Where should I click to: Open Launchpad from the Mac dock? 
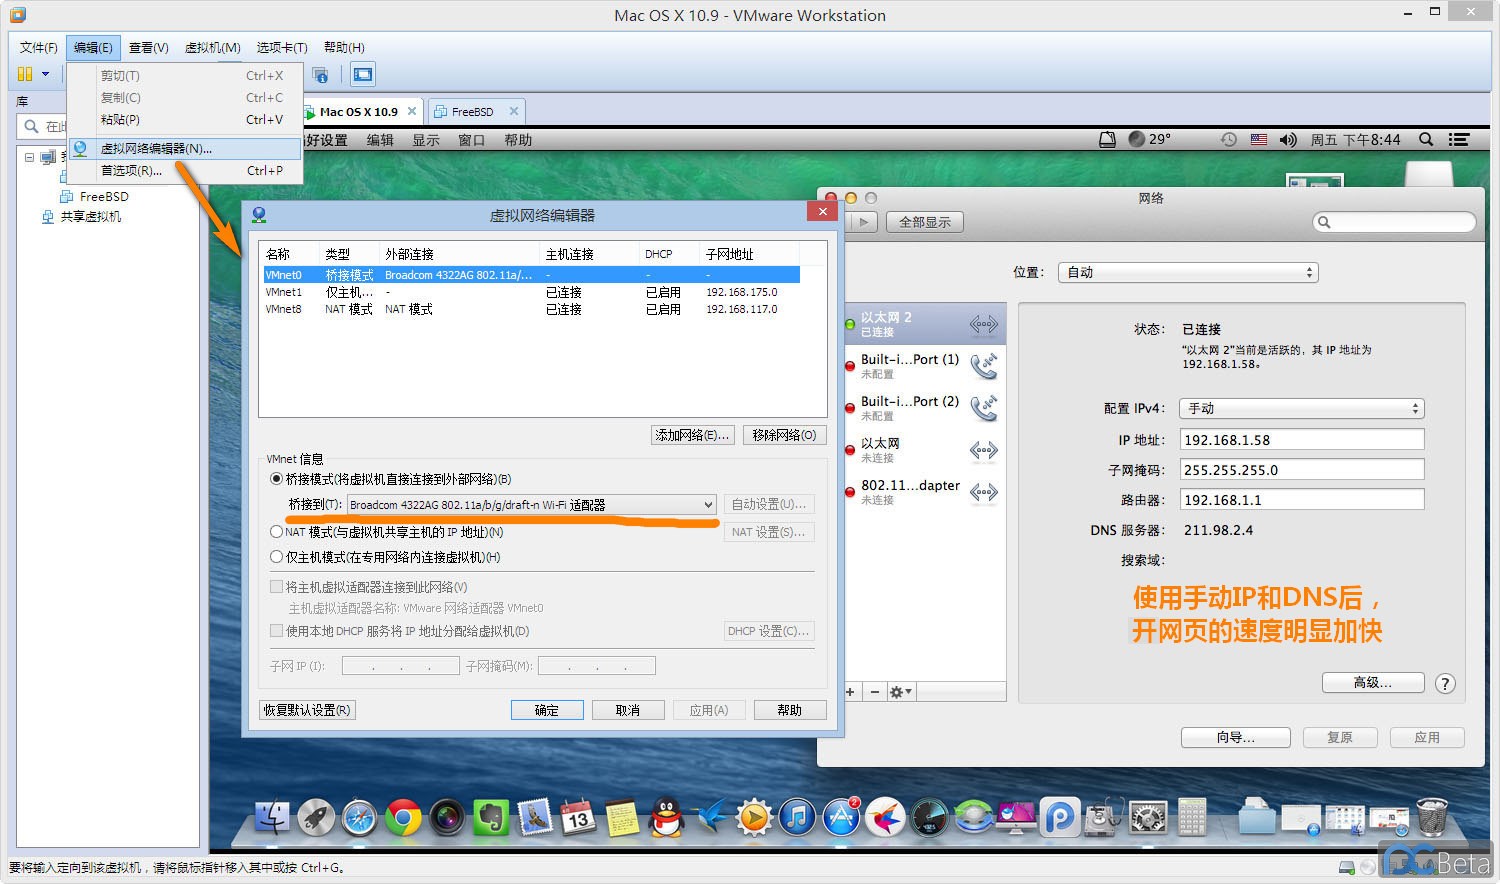[x=316, y=818]
